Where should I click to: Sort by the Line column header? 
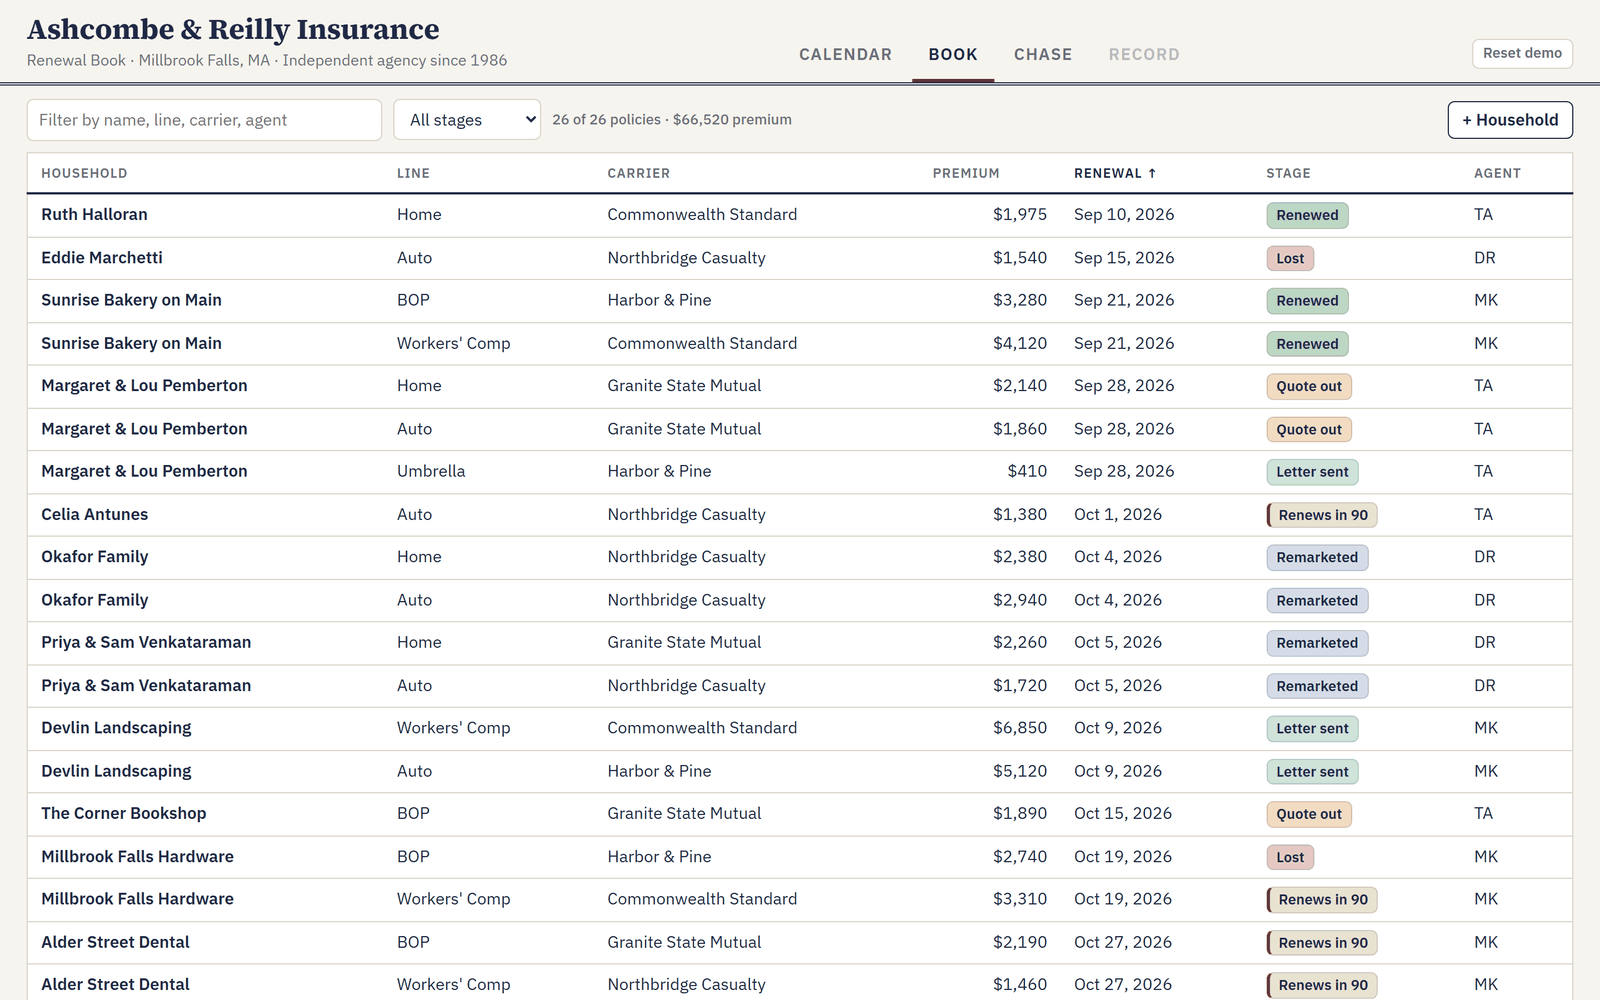coord(413,173)
